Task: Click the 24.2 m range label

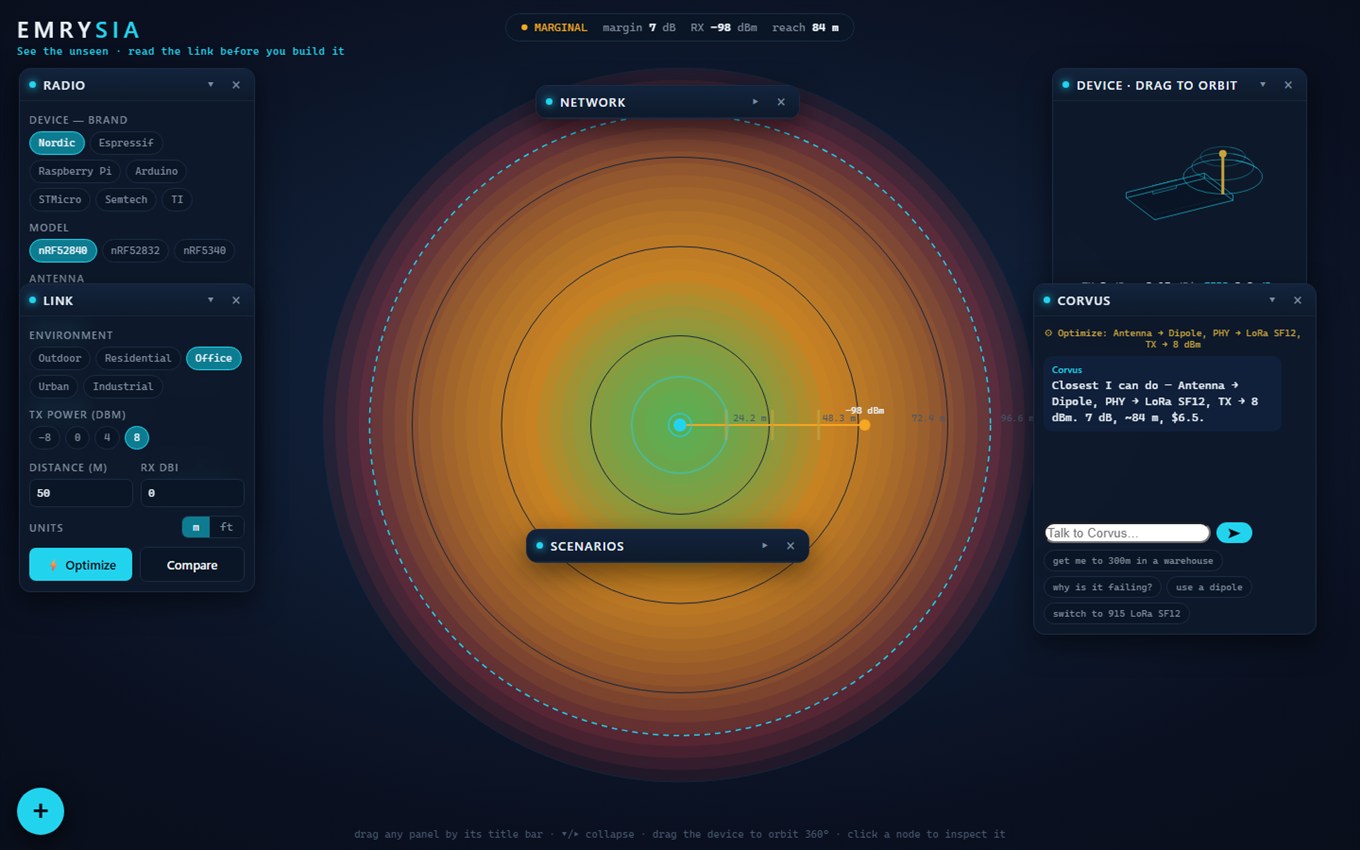Action: (751, 418)
